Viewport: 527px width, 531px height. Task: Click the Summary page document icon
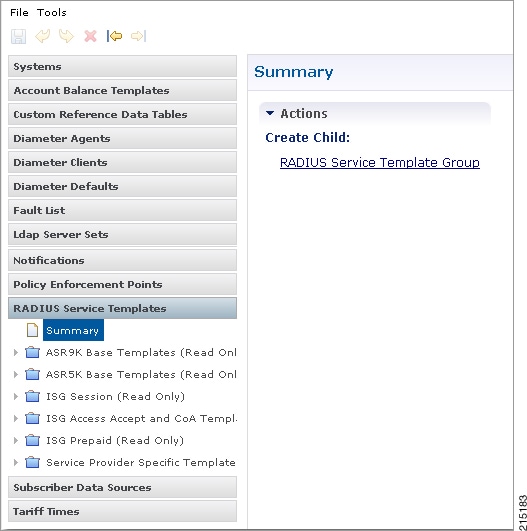[32, 330]
